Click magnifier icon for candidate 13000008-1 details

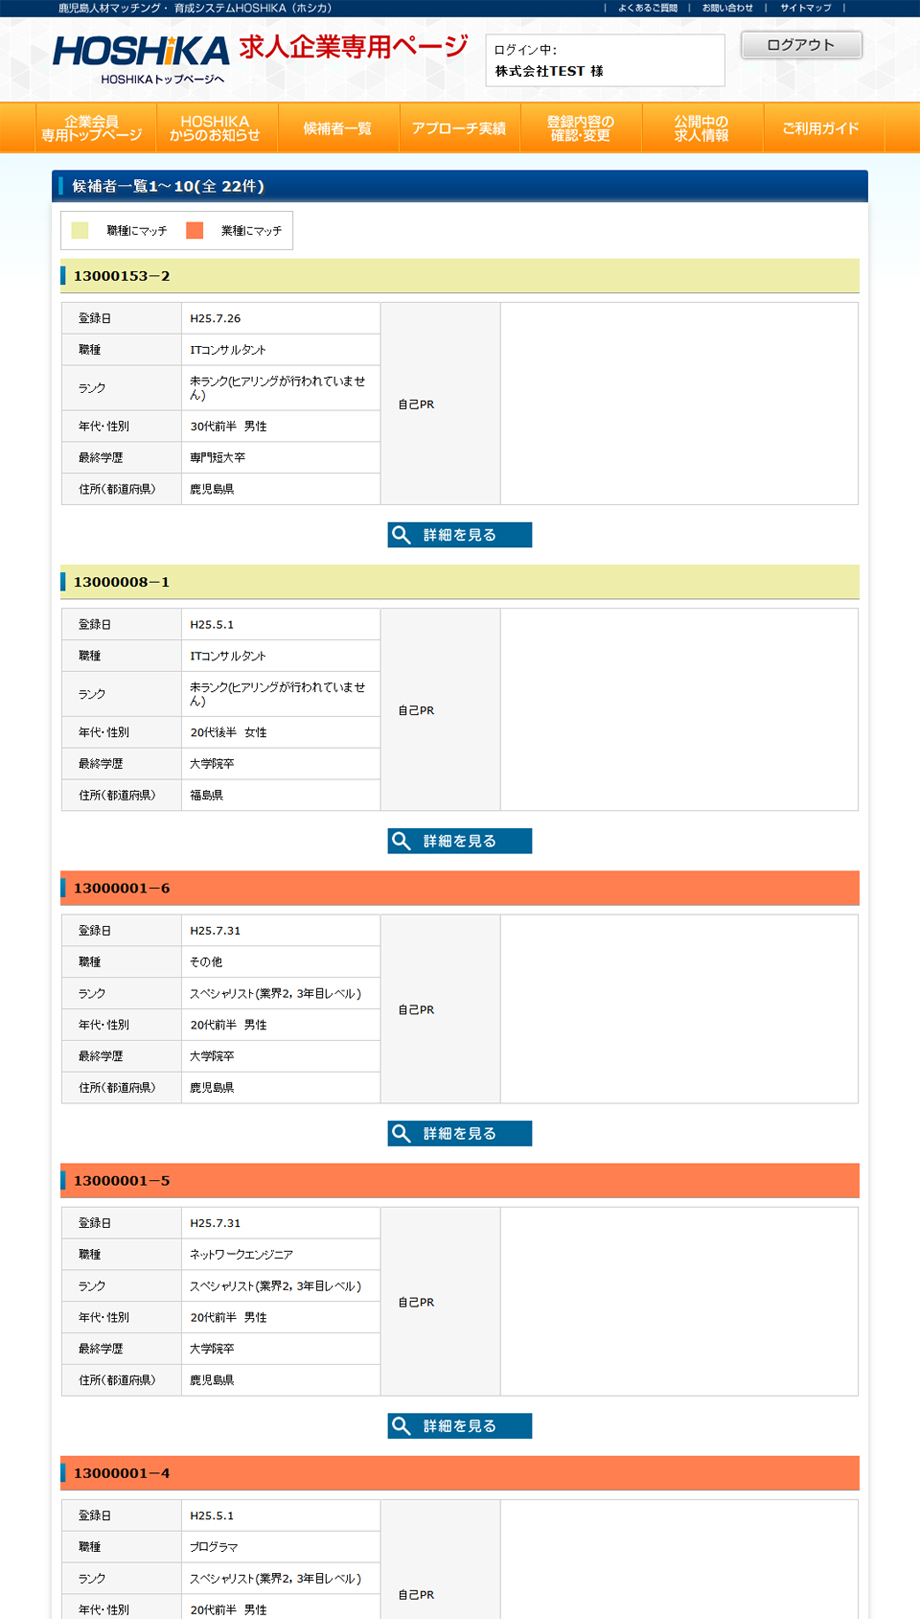[x=402, y=841]
